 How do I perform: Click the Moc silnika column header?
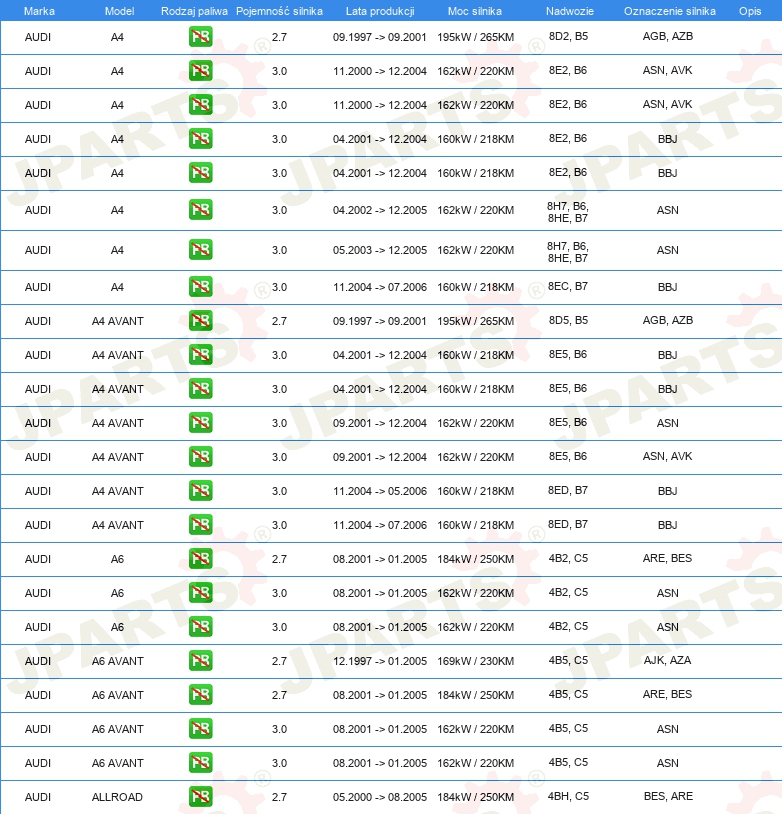[475, 11]
